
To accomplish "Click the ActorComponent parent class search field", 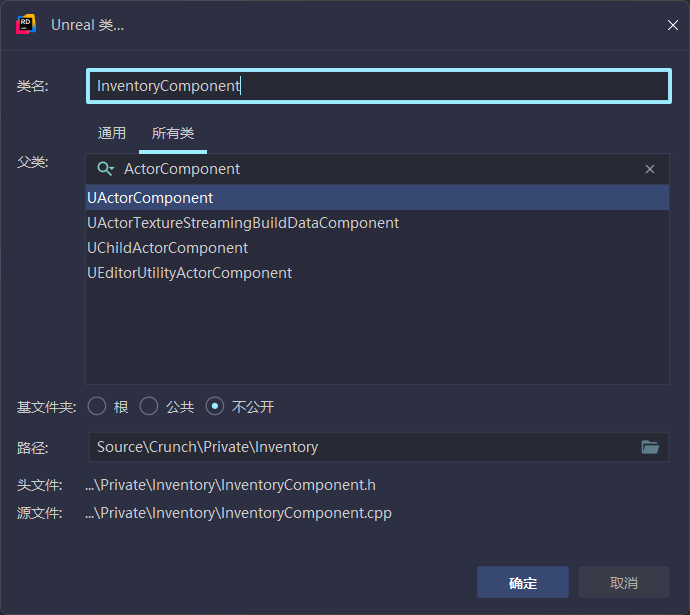I will pos(378,169).
